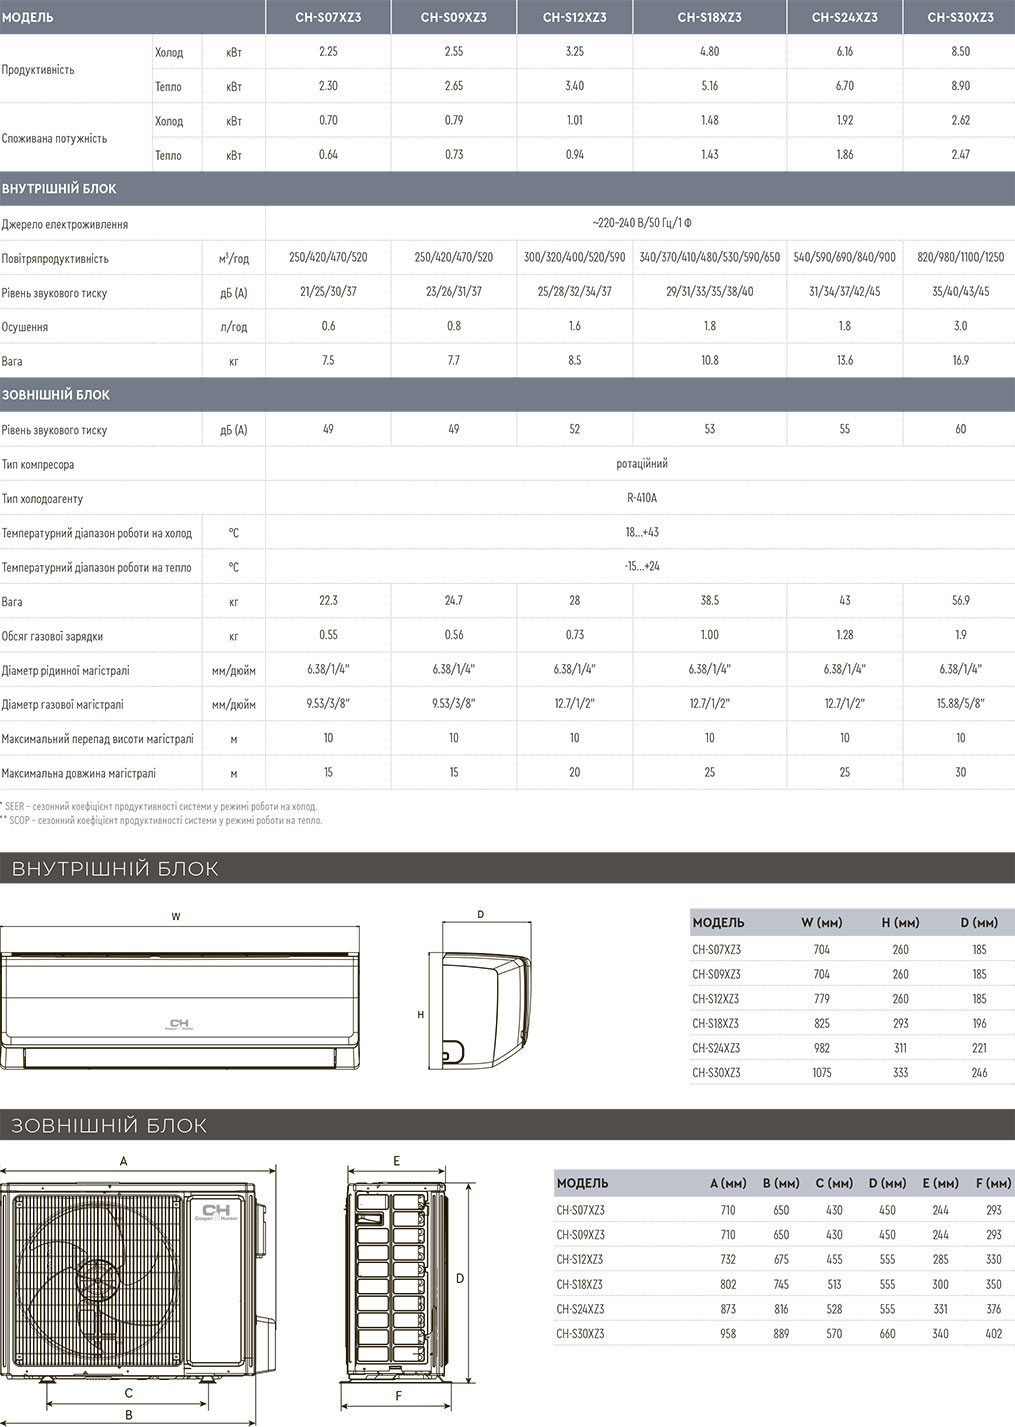
Task: Click the compressor type ротаційний
Action: [x=641, y=464]
